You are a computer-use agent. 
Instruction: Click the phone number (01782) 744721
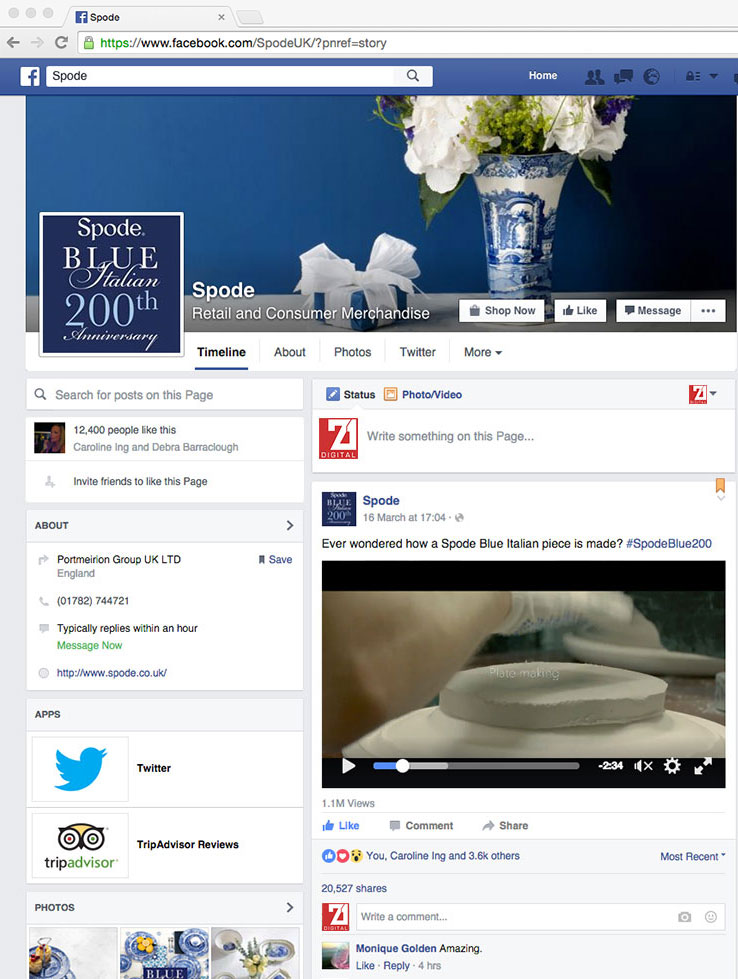(x=93, y=601)
